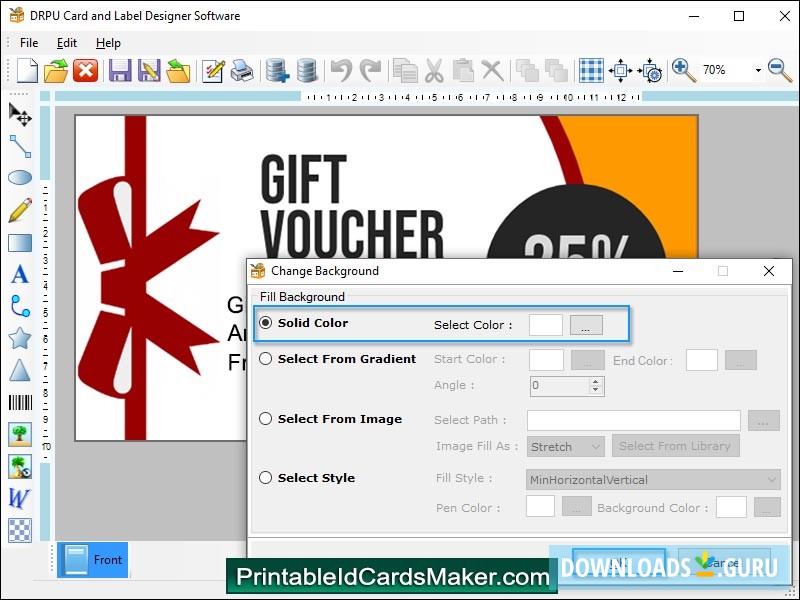This screenshot has width=800, height=600.
Task: Open an existing file with folder icon
Action: [56, 70]
